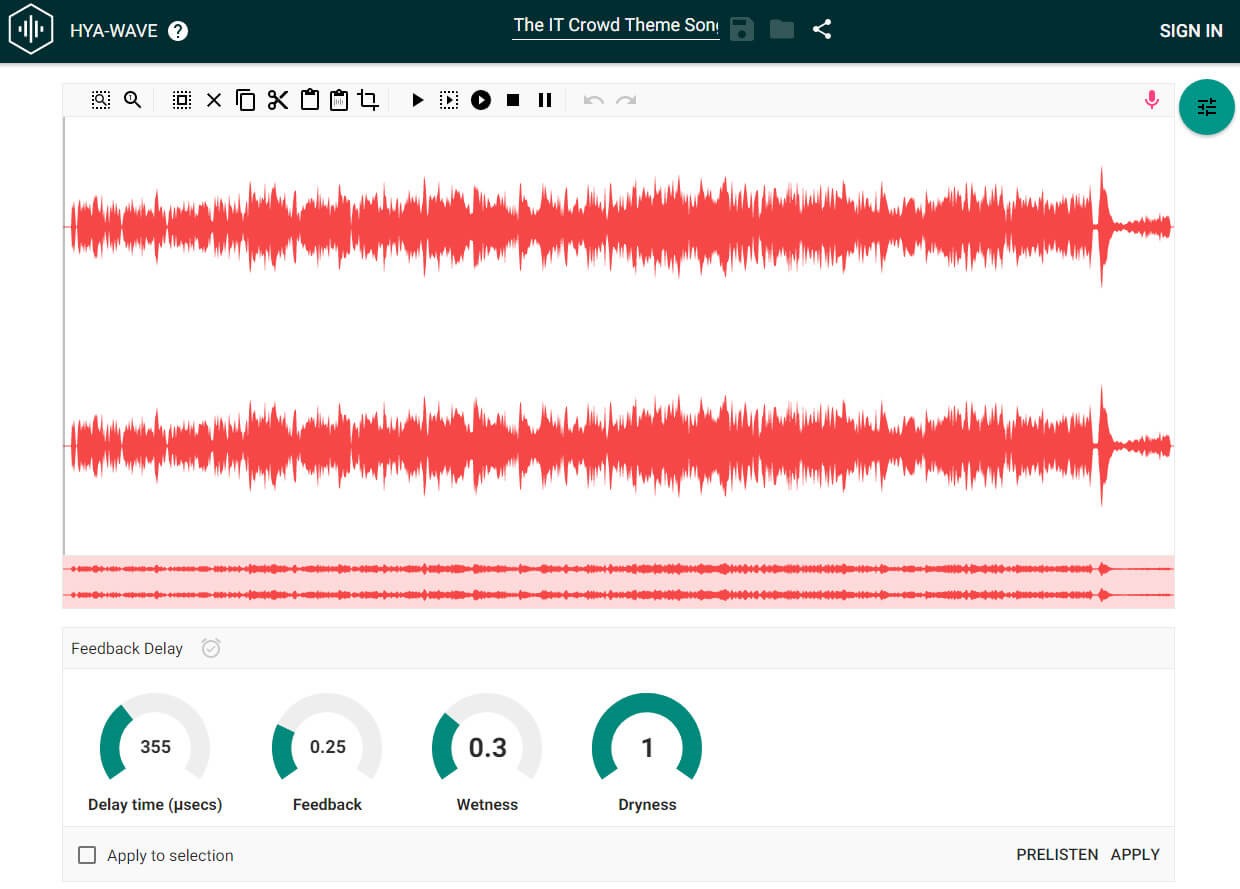Enable the Apply to selection checkbox
The image size is (1240, 889).
click(88, 855)
